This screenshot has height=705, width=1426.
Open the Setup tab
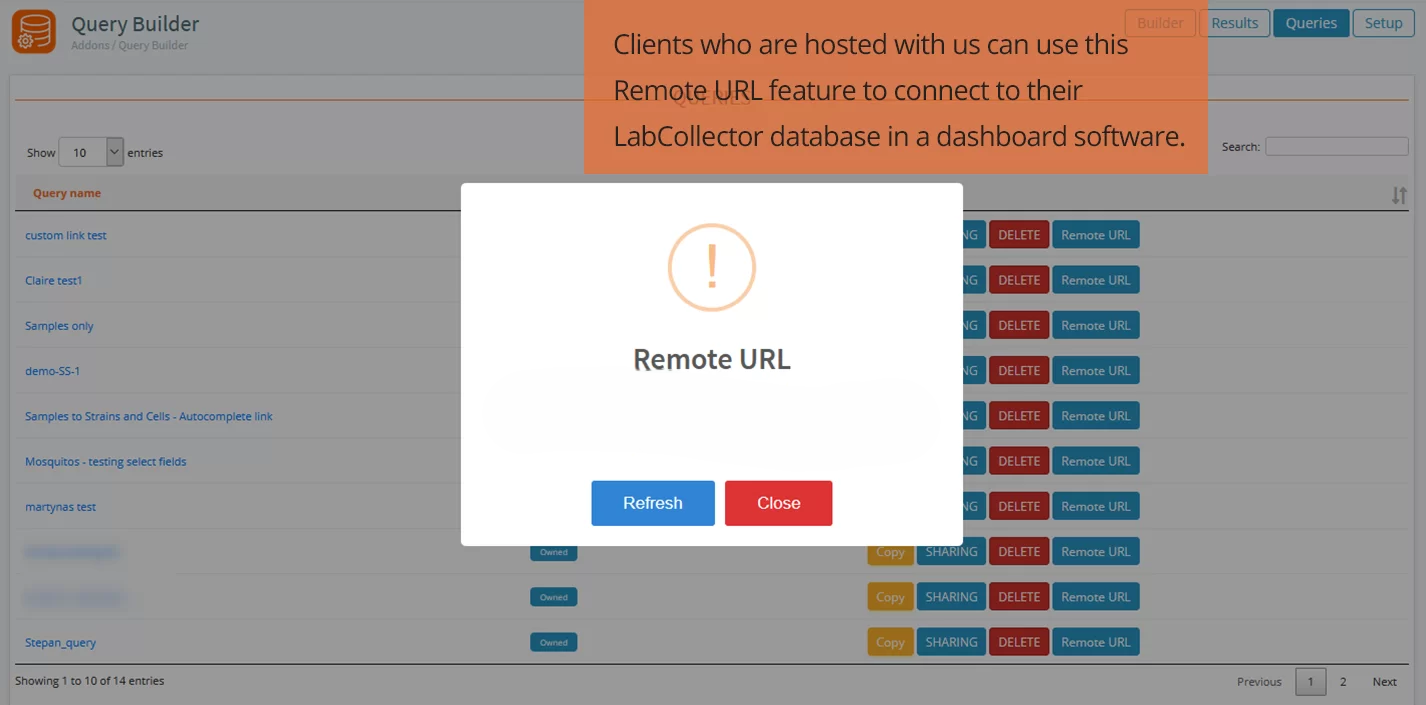click(x=1383, y=23)
